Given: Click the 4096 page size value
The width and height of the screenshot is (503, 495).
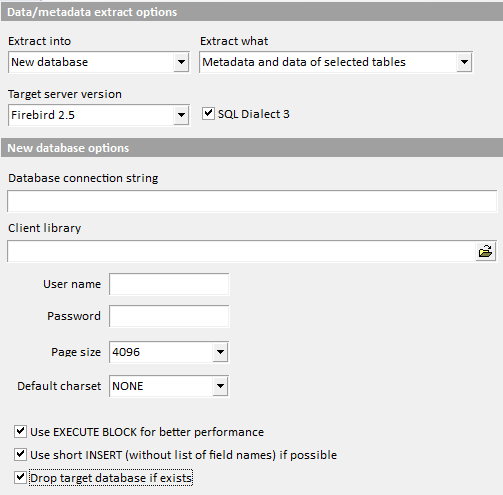Looking at the screenshot, I should [126, 352].
